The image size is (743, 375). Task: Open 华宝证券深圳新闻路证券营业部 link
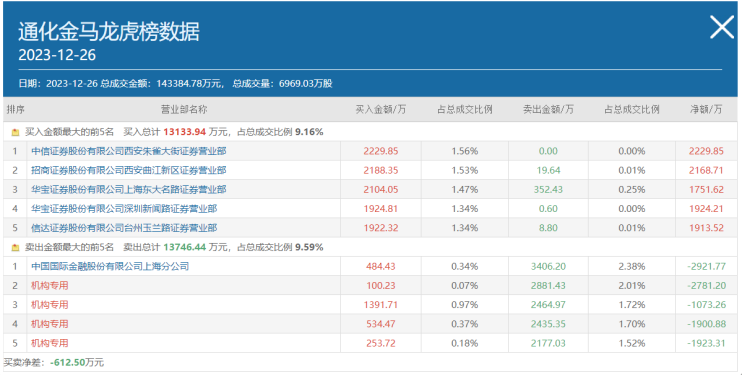(x=124, y=209)
